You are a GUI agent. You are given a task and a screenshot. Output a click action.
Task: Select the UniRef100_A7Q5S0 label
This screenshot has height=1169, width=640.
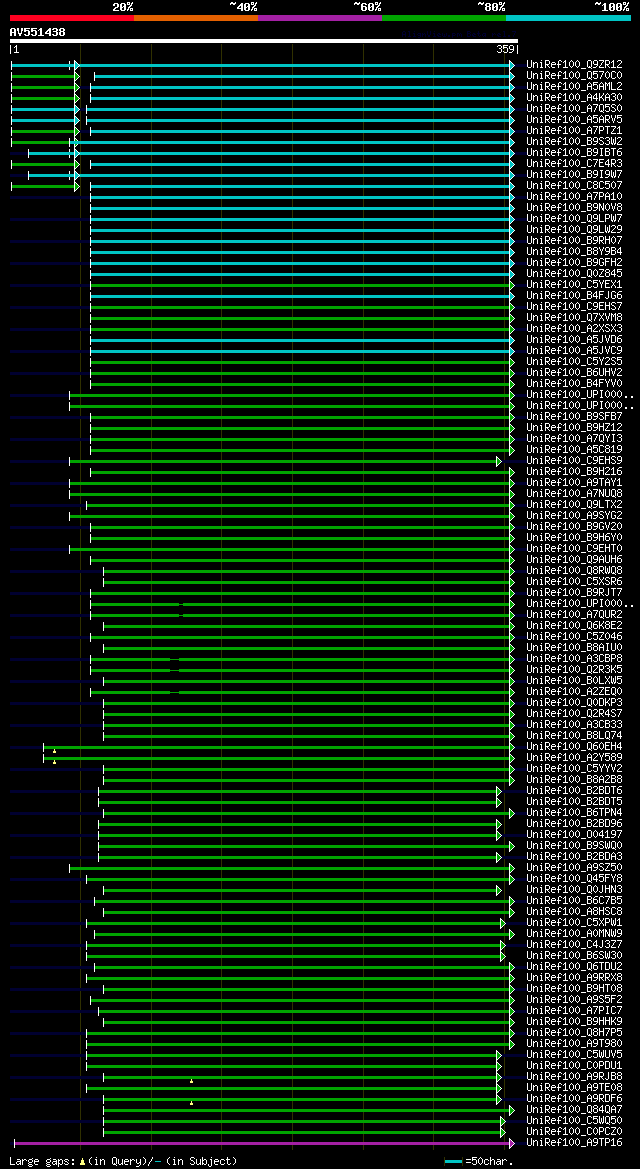point(574,109)
